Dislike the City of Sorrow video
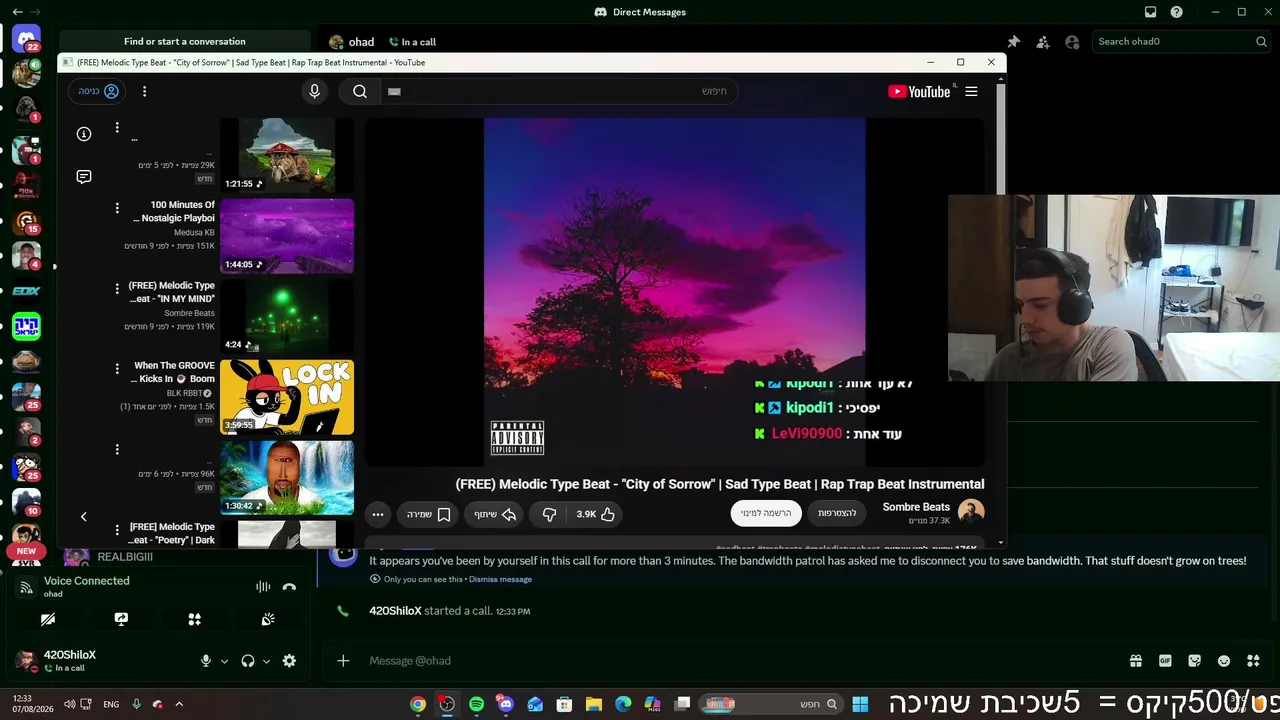 (549, 514)
